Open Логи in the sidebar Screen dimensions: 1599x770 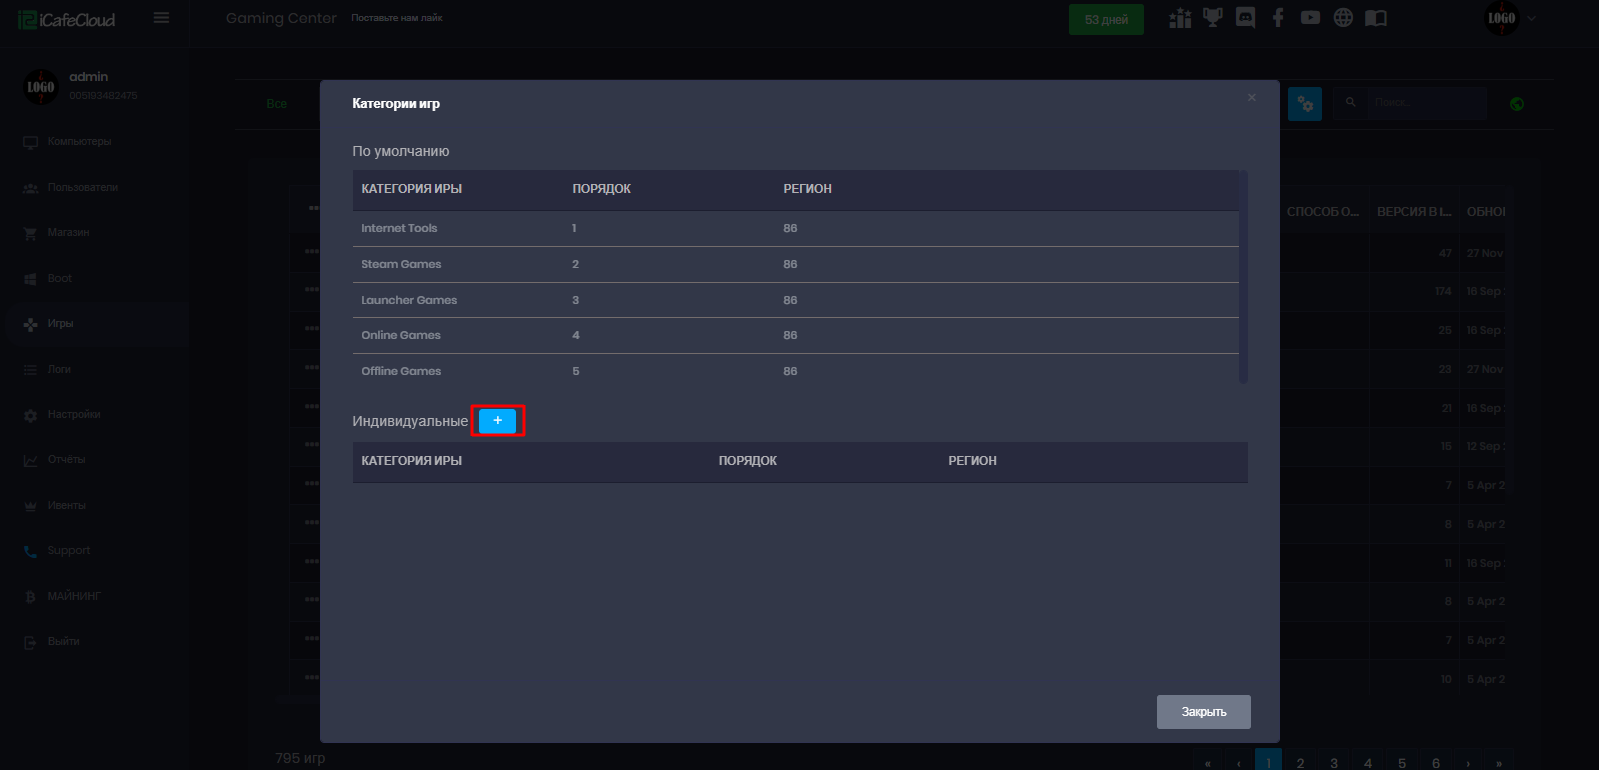[x=59, y=369]
